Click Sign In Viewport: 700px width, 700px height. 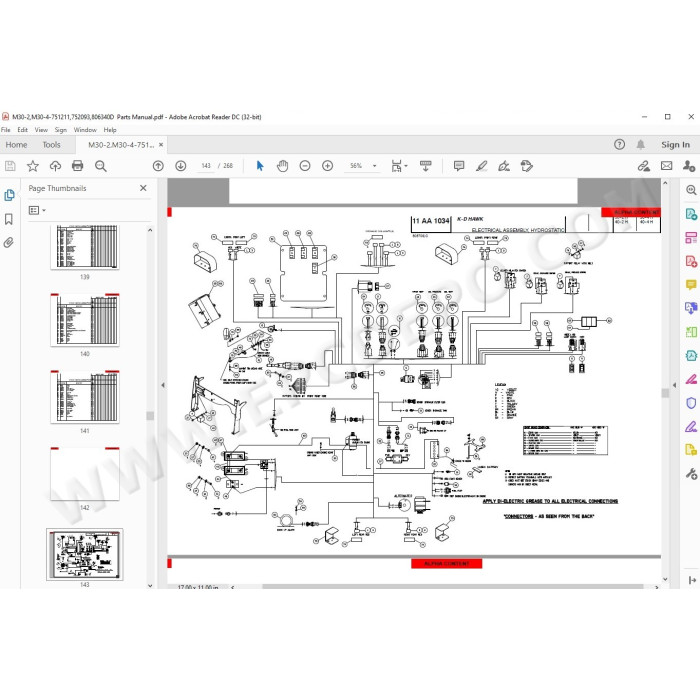pyautogui.click(x=675, y=145)
